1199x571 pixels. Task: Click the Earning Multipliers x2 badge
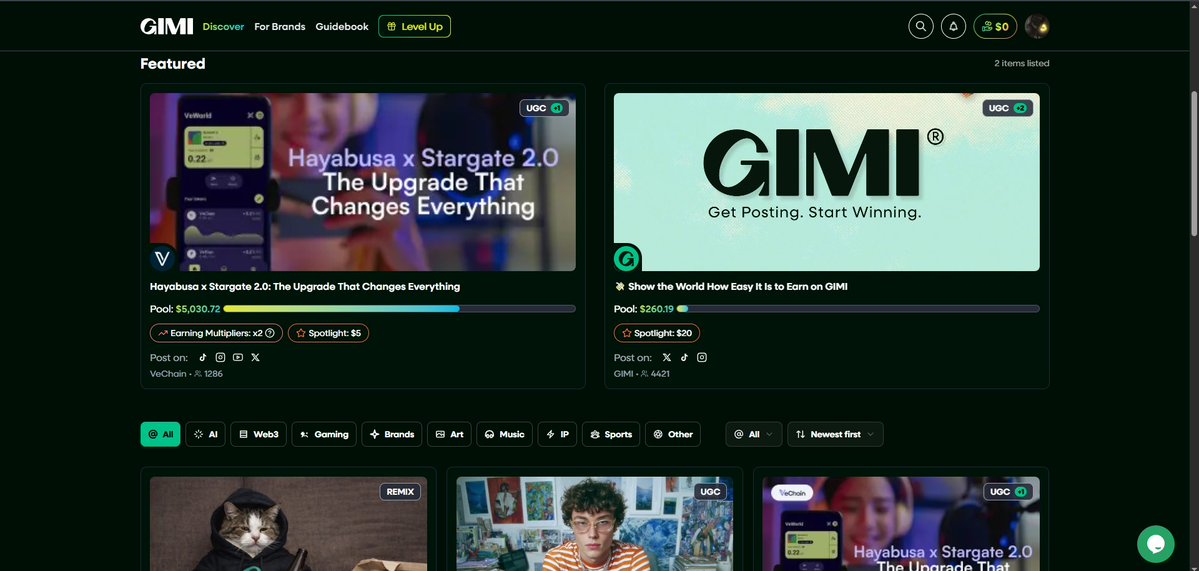pos(216,333)
